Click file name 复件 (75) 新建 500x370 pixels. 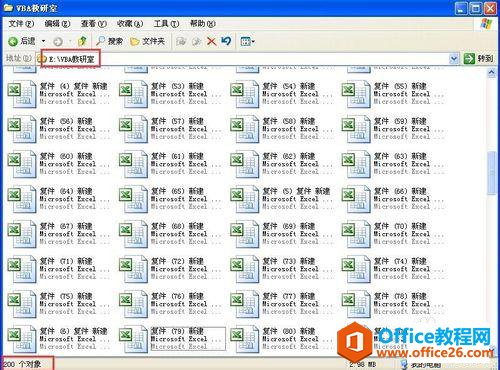[x=66, y=296]
